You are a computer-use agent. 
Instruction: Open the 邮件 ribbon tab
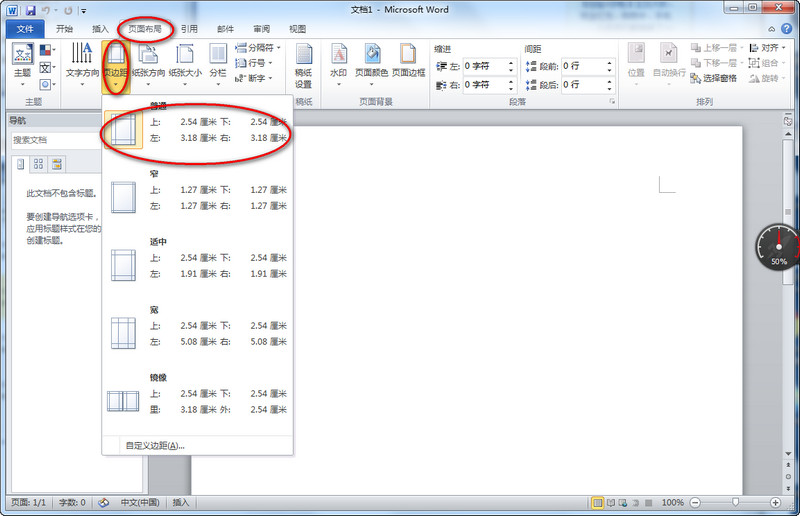(x=225, y=29)
